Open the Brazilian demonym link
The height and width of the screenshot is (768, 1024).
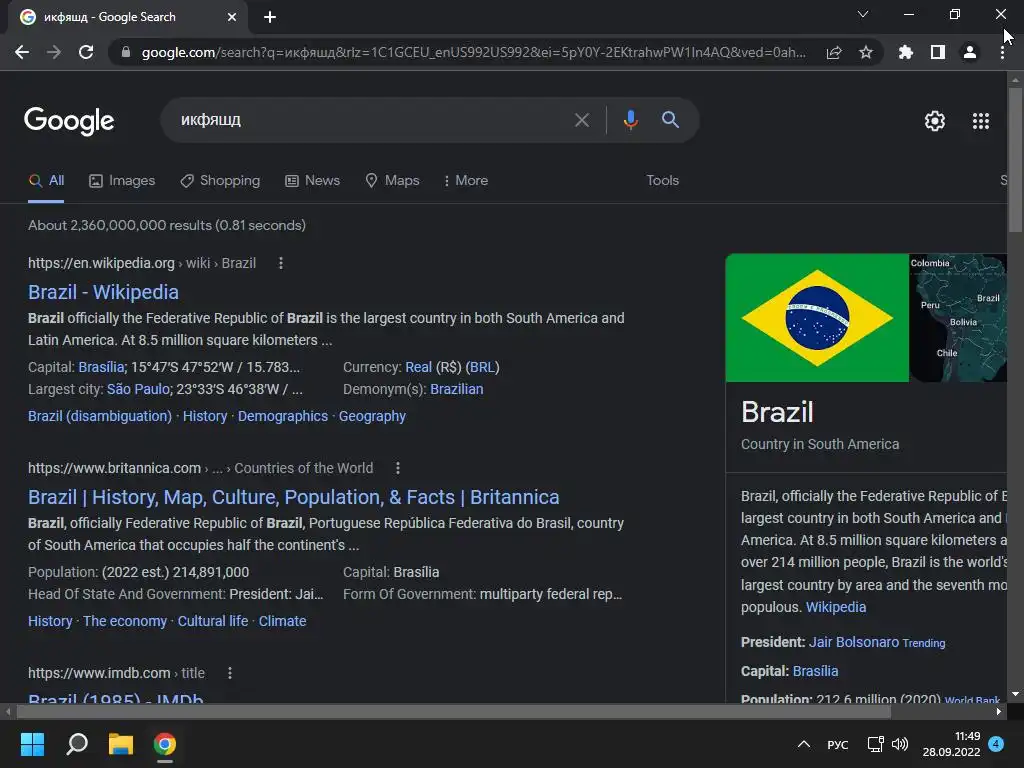tap(456, 389)
